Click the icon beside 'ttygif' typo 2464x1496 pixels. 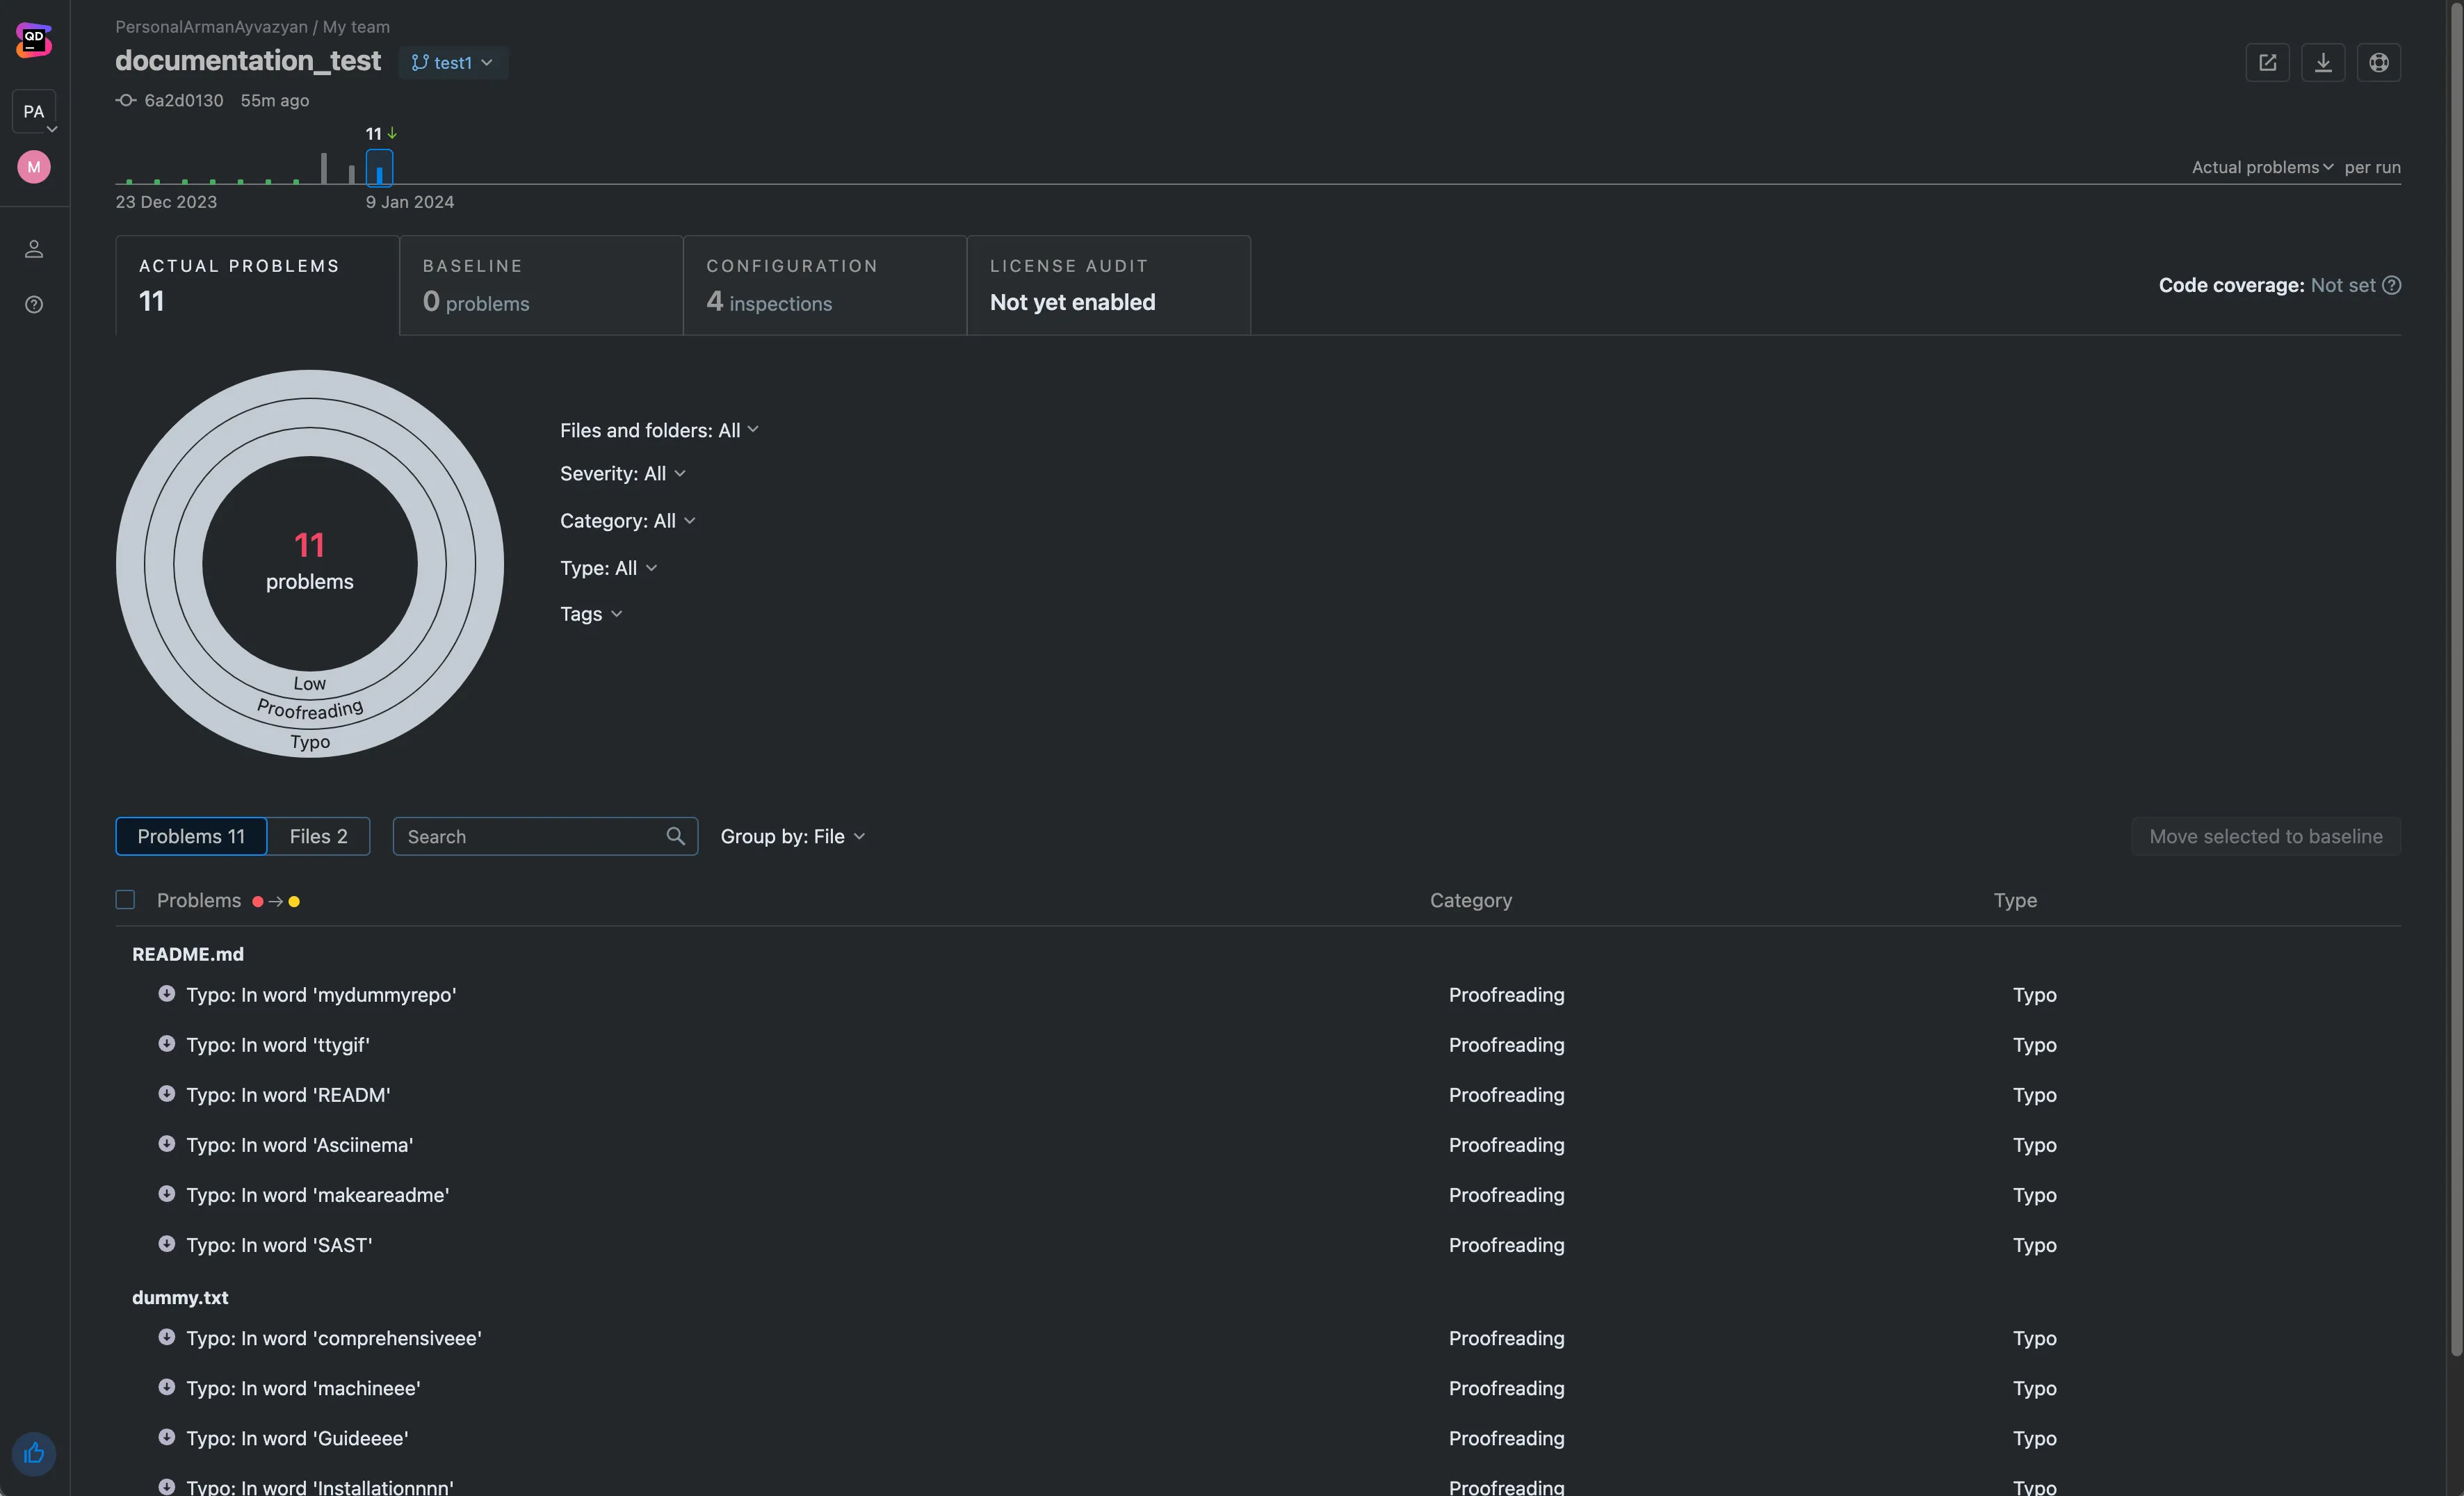tap(167, 1044)
